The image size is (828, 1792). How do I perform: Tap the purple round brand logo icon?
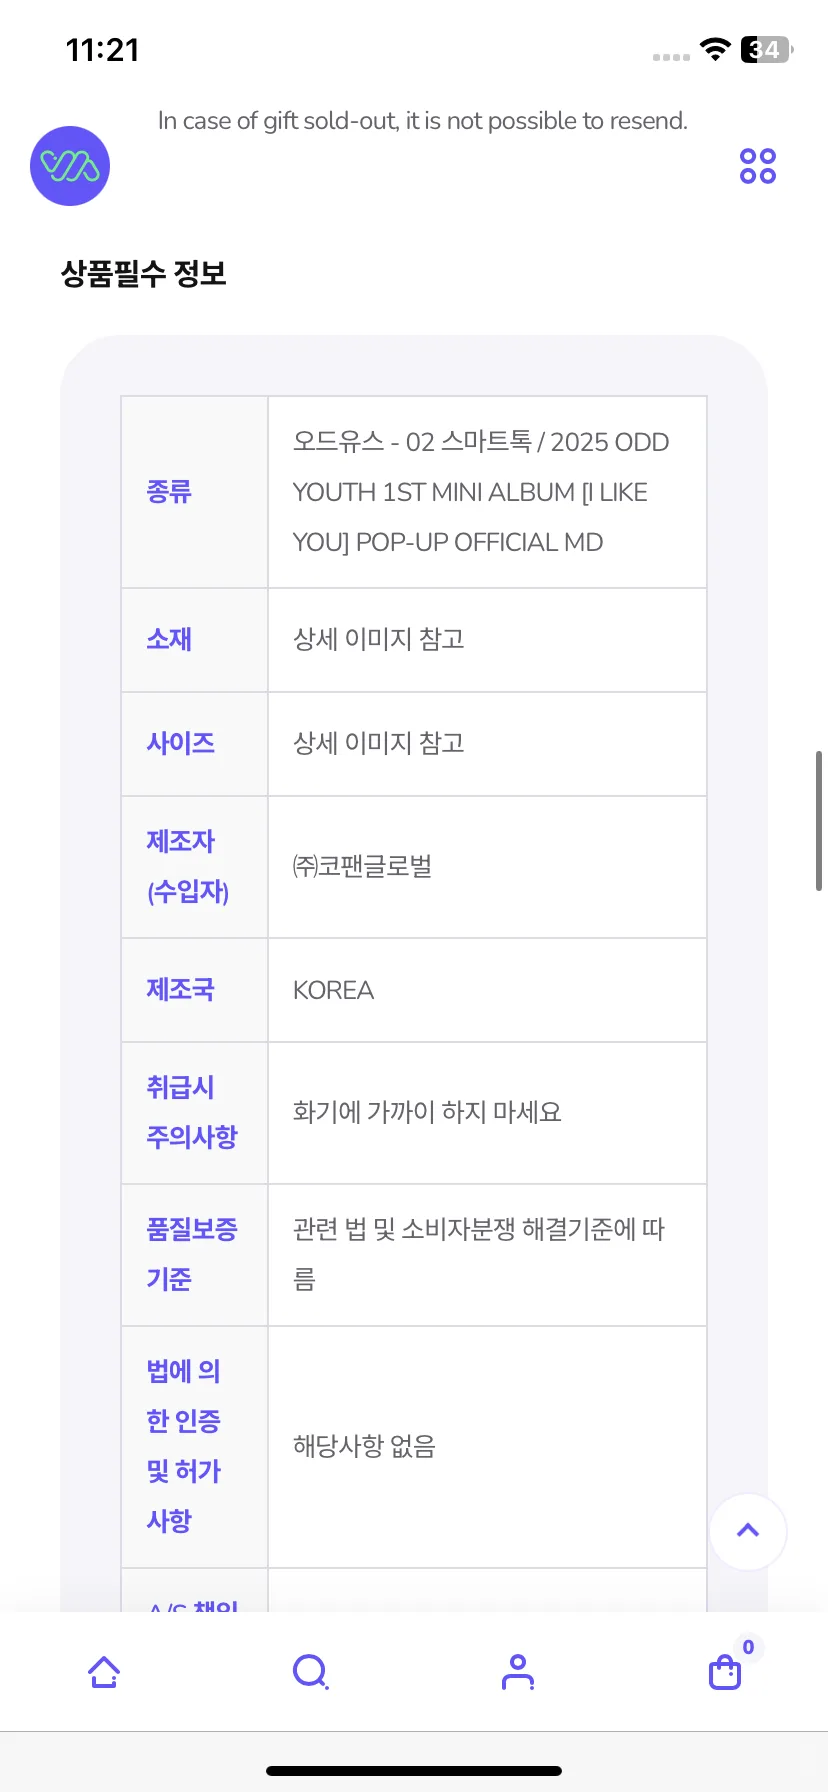click(x=70, y=166)
